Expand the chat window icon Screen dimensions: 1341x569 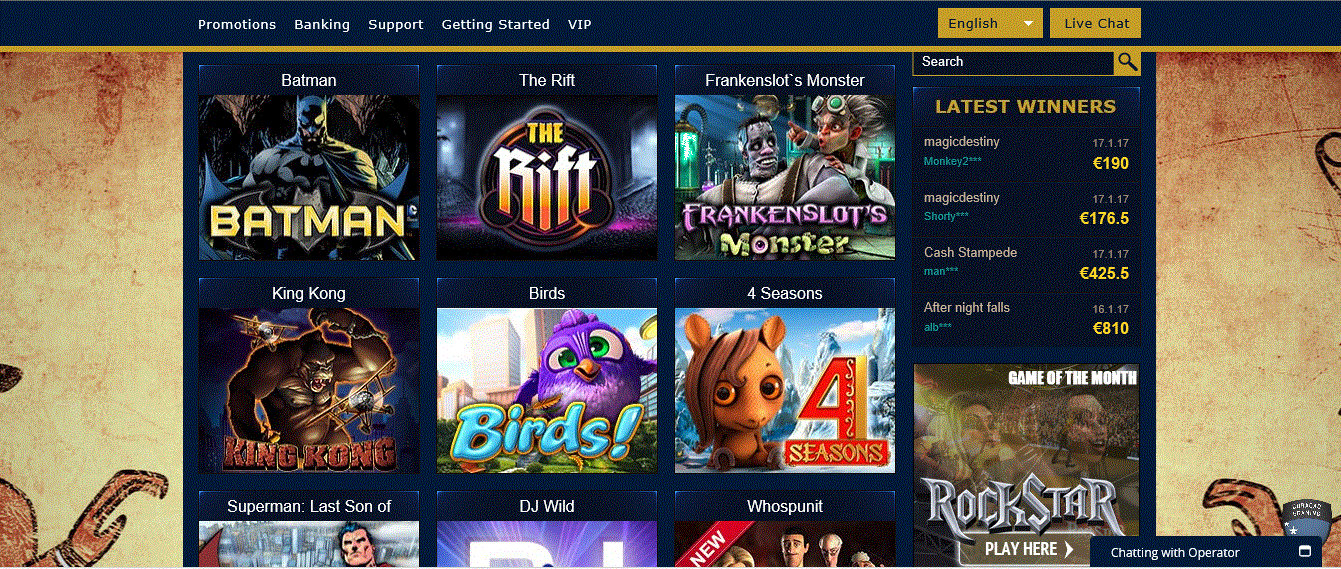[1304, 552]
